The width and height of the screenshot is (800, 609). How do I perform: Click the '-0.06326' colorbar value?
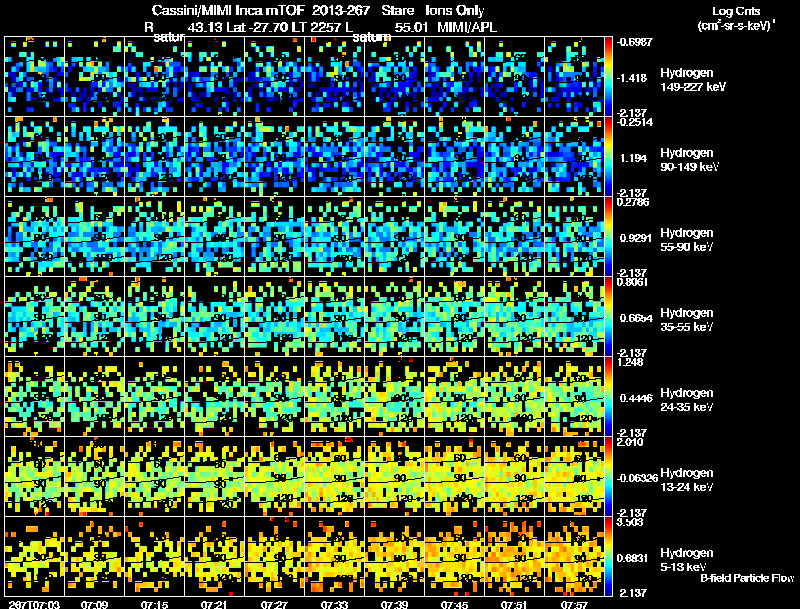637,478
